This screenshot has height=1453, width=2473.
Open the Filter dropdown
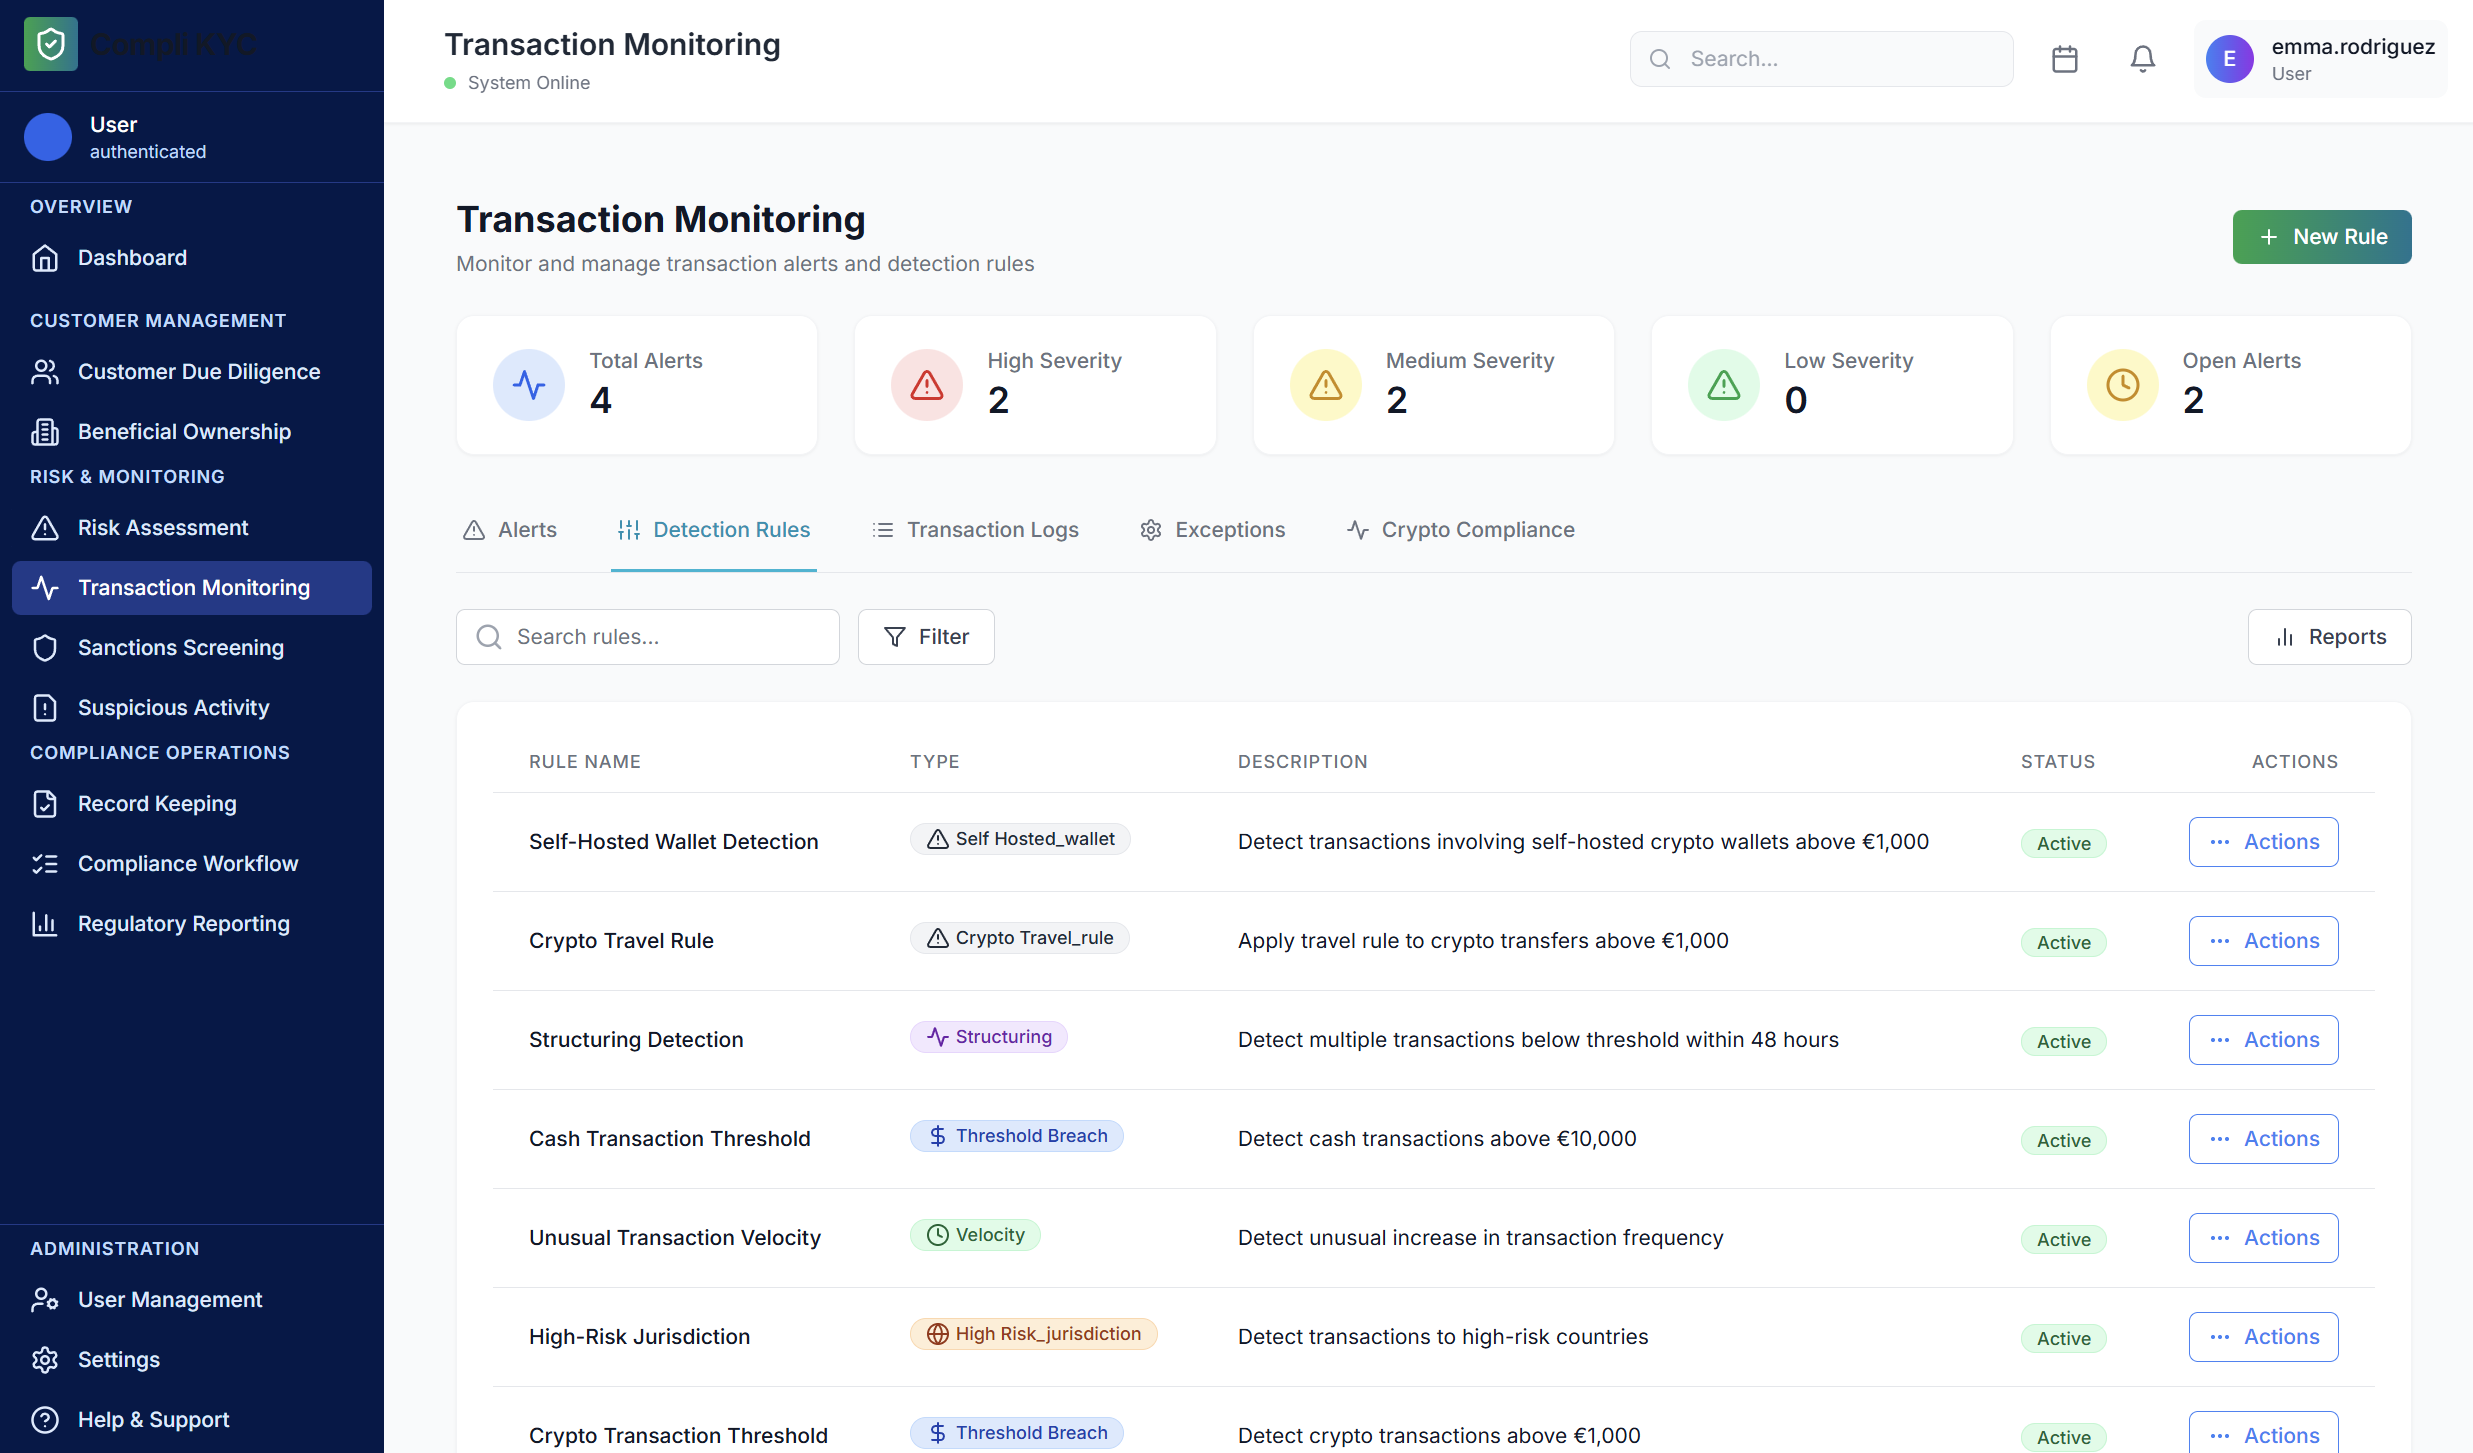click(925, 636)
